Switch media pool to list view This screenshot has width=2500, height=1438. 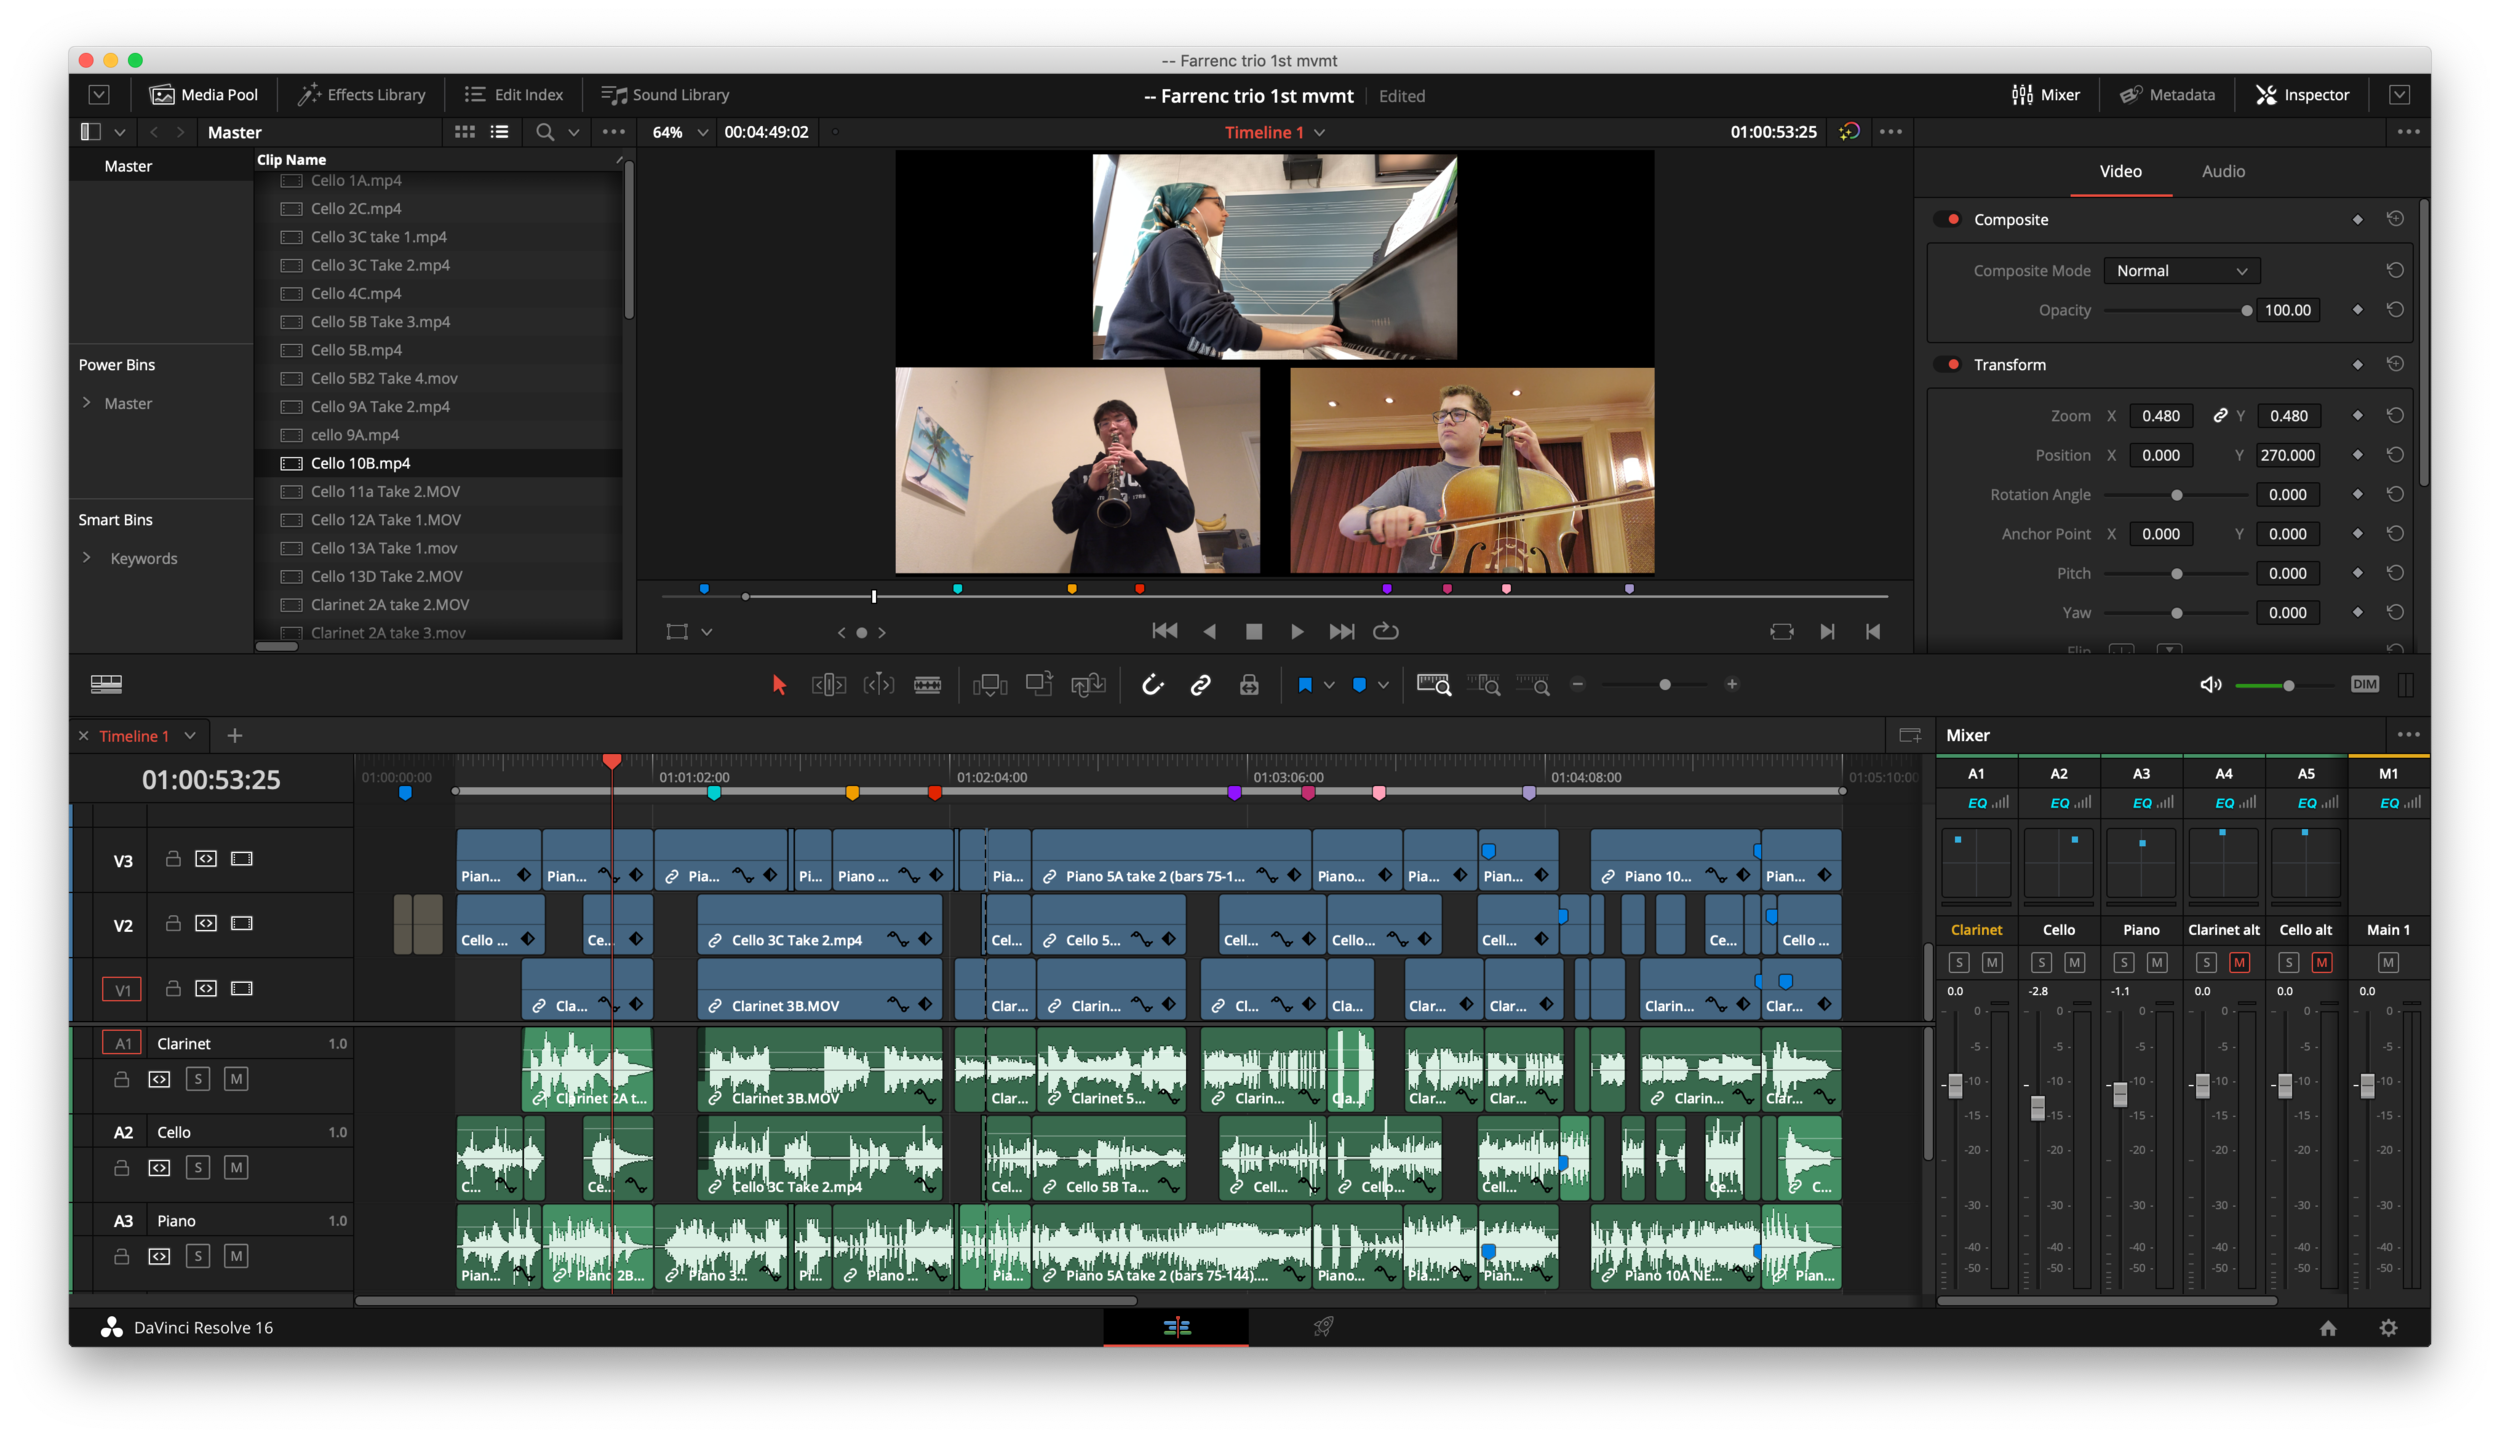click(x=498, y=131)
